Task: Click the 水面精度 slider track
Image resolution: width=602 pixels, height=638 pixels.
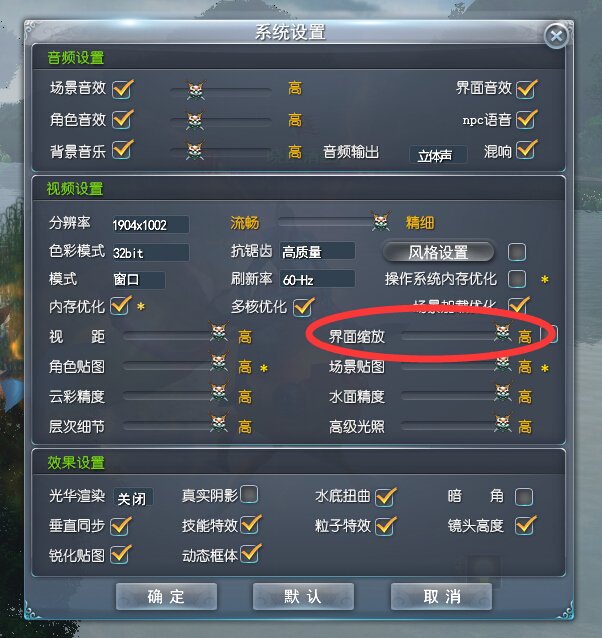Action: (x=447, y=395)
